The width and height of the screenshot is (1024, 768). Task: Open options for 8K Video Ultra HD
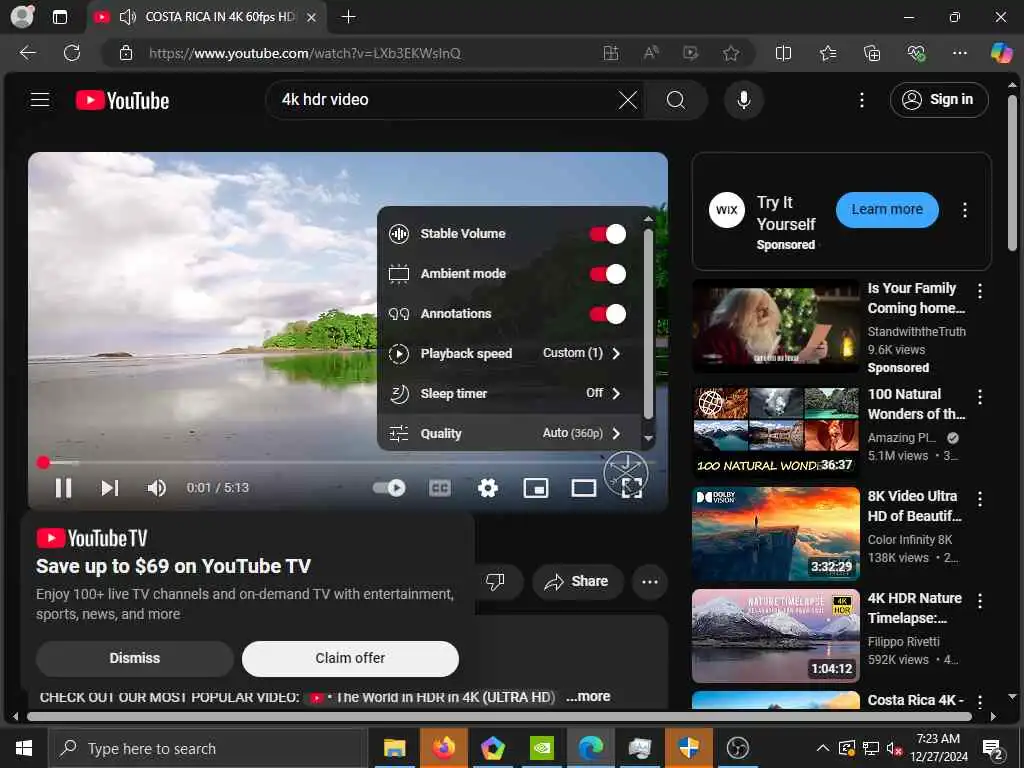[x=980, y=499]
